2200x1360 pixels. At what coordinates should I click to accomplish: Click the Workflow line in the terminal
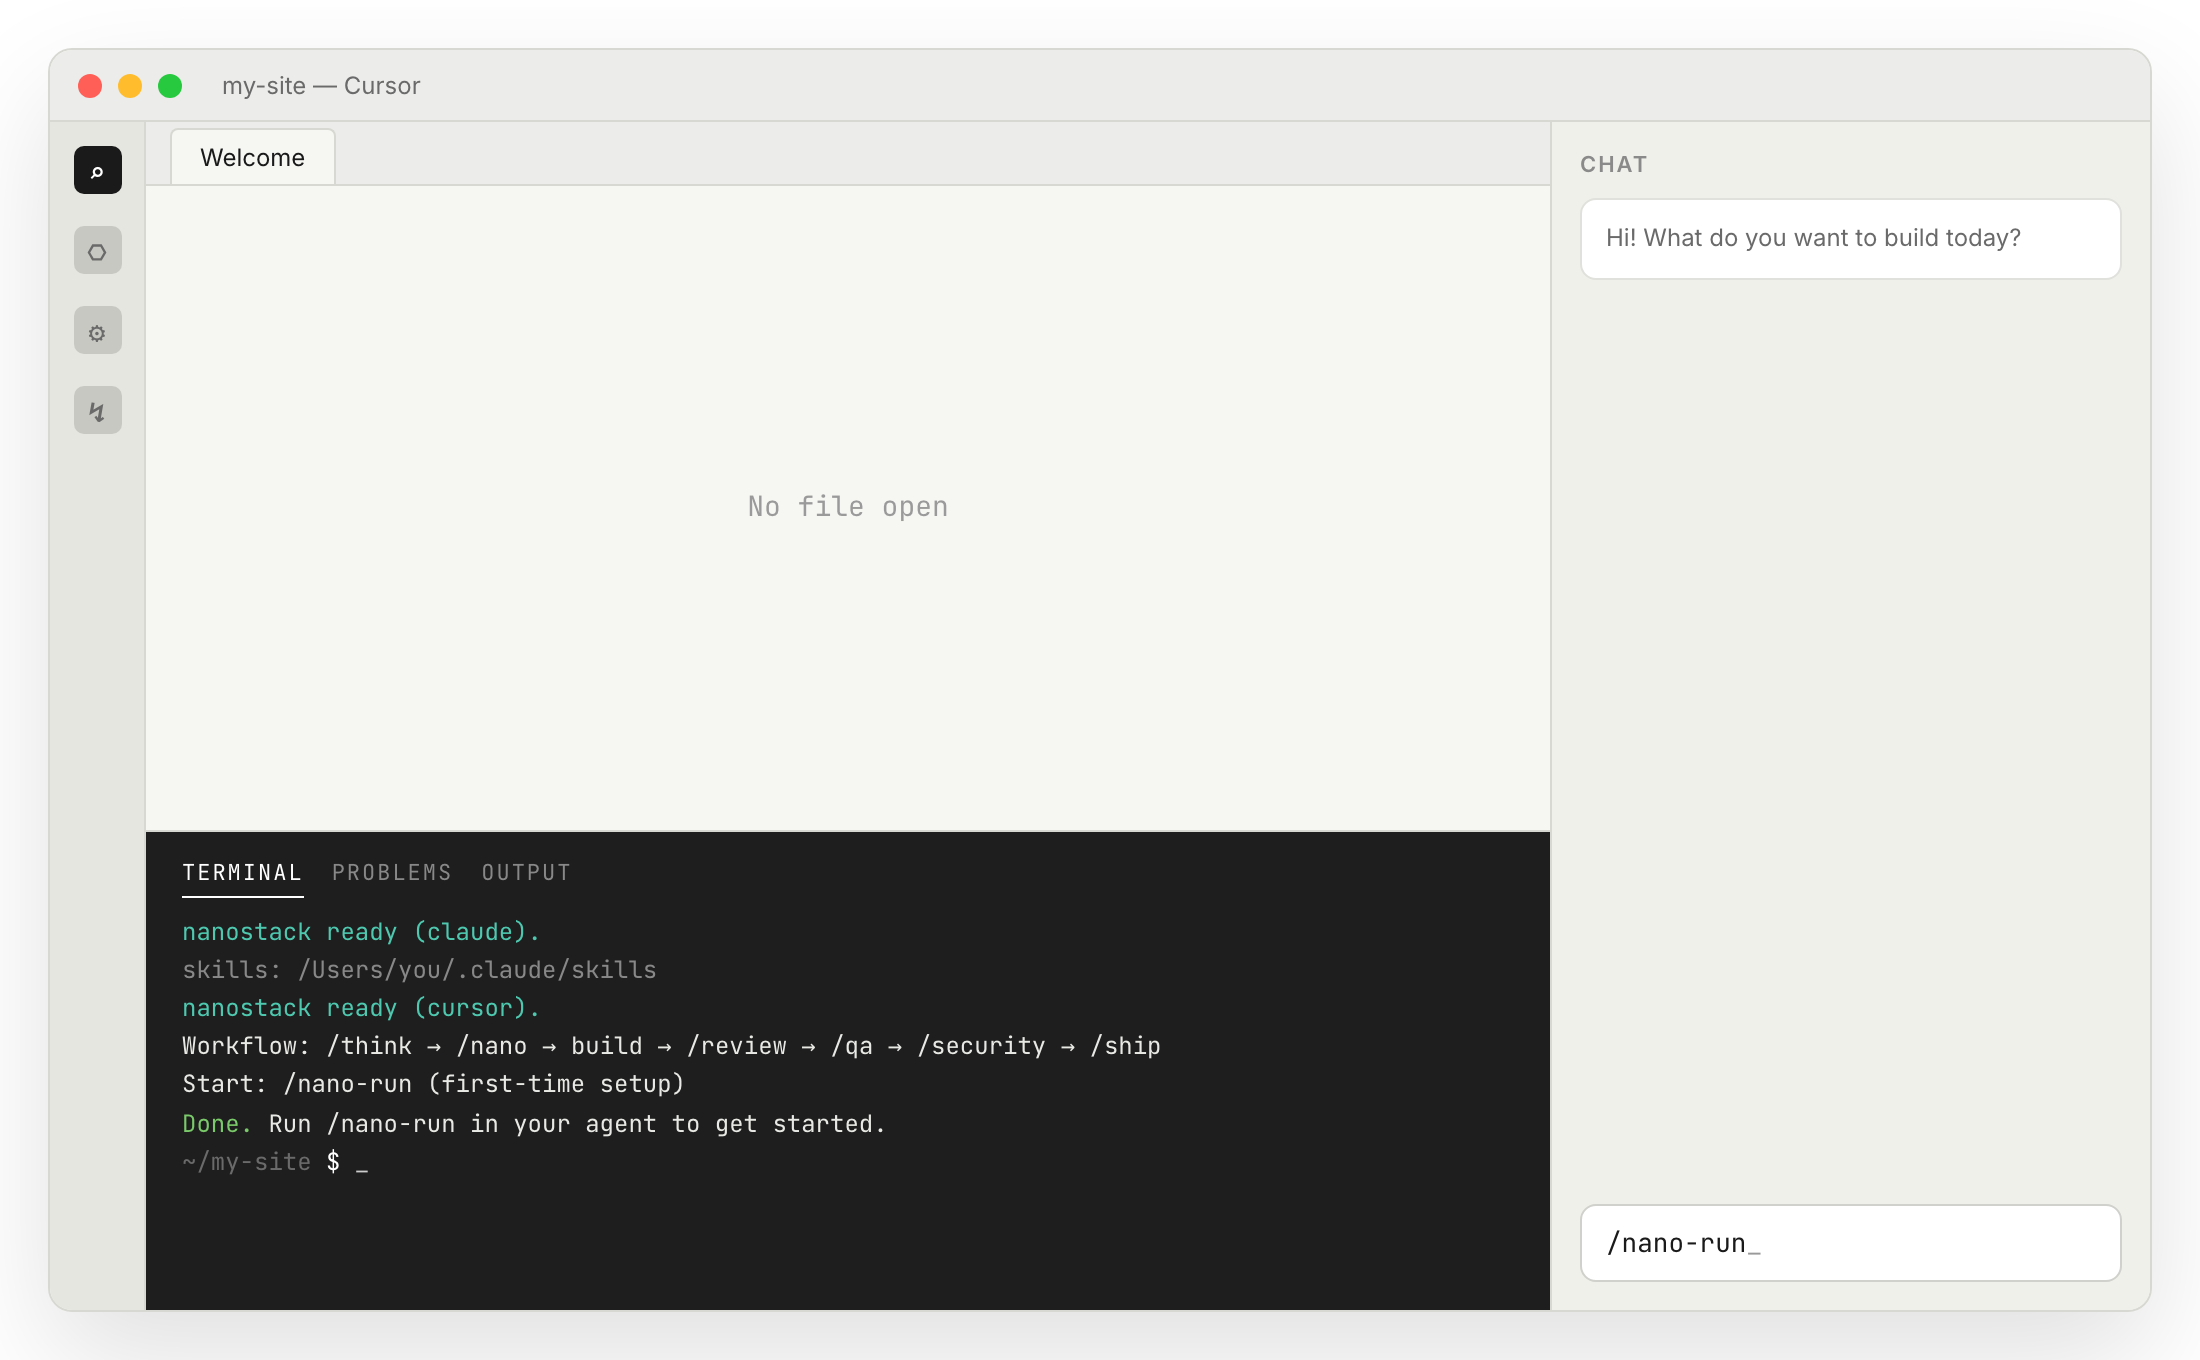coord(671,1046)
